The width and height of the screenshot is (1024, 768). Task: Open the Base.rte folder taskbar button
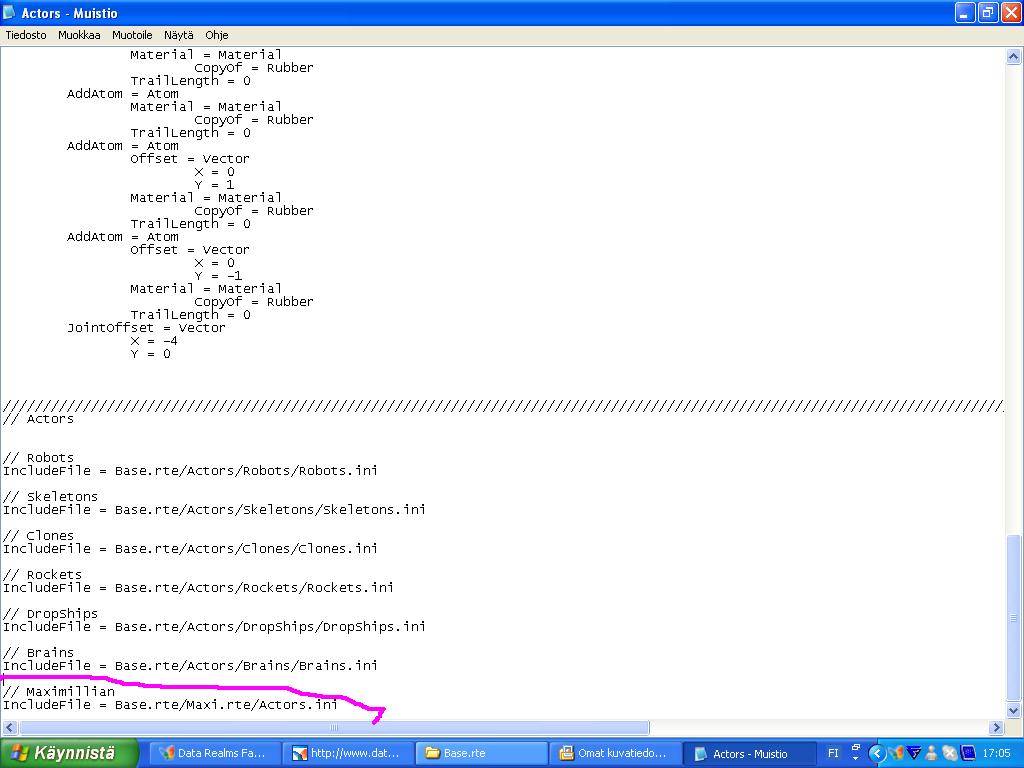pyautogui.click(x=481, y=753)
